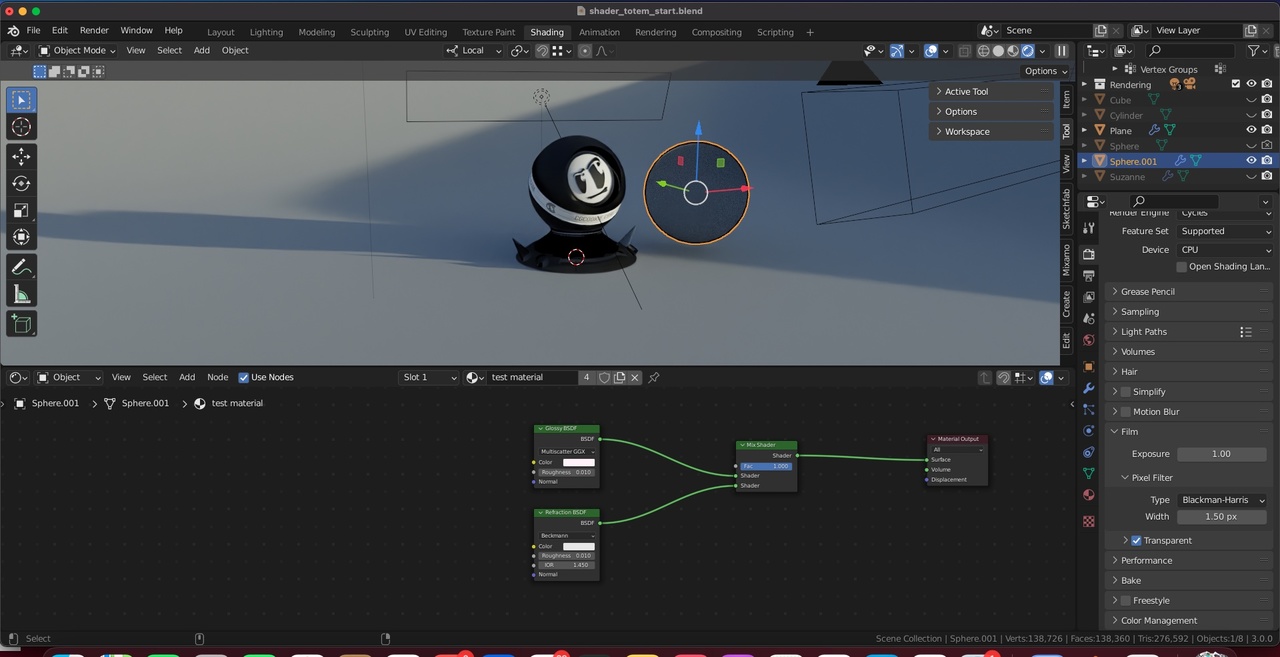Open the Blackman-Harris filter type dropdown
Viewport: 1280px width, 657px height.
[x=1223, y=500]
